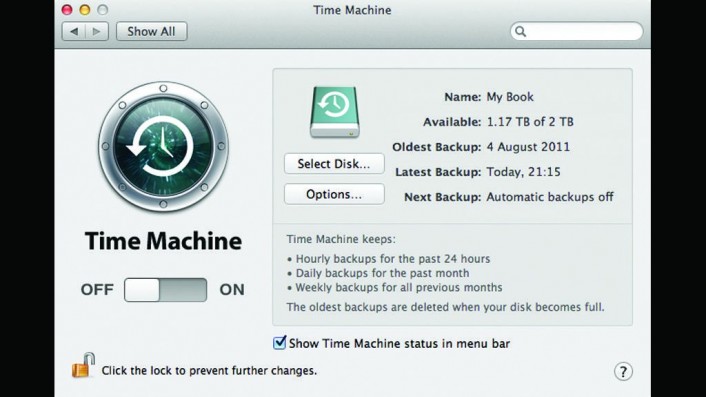Uncheck Show Time Machine status in menu bar

(x=279, y=343)
